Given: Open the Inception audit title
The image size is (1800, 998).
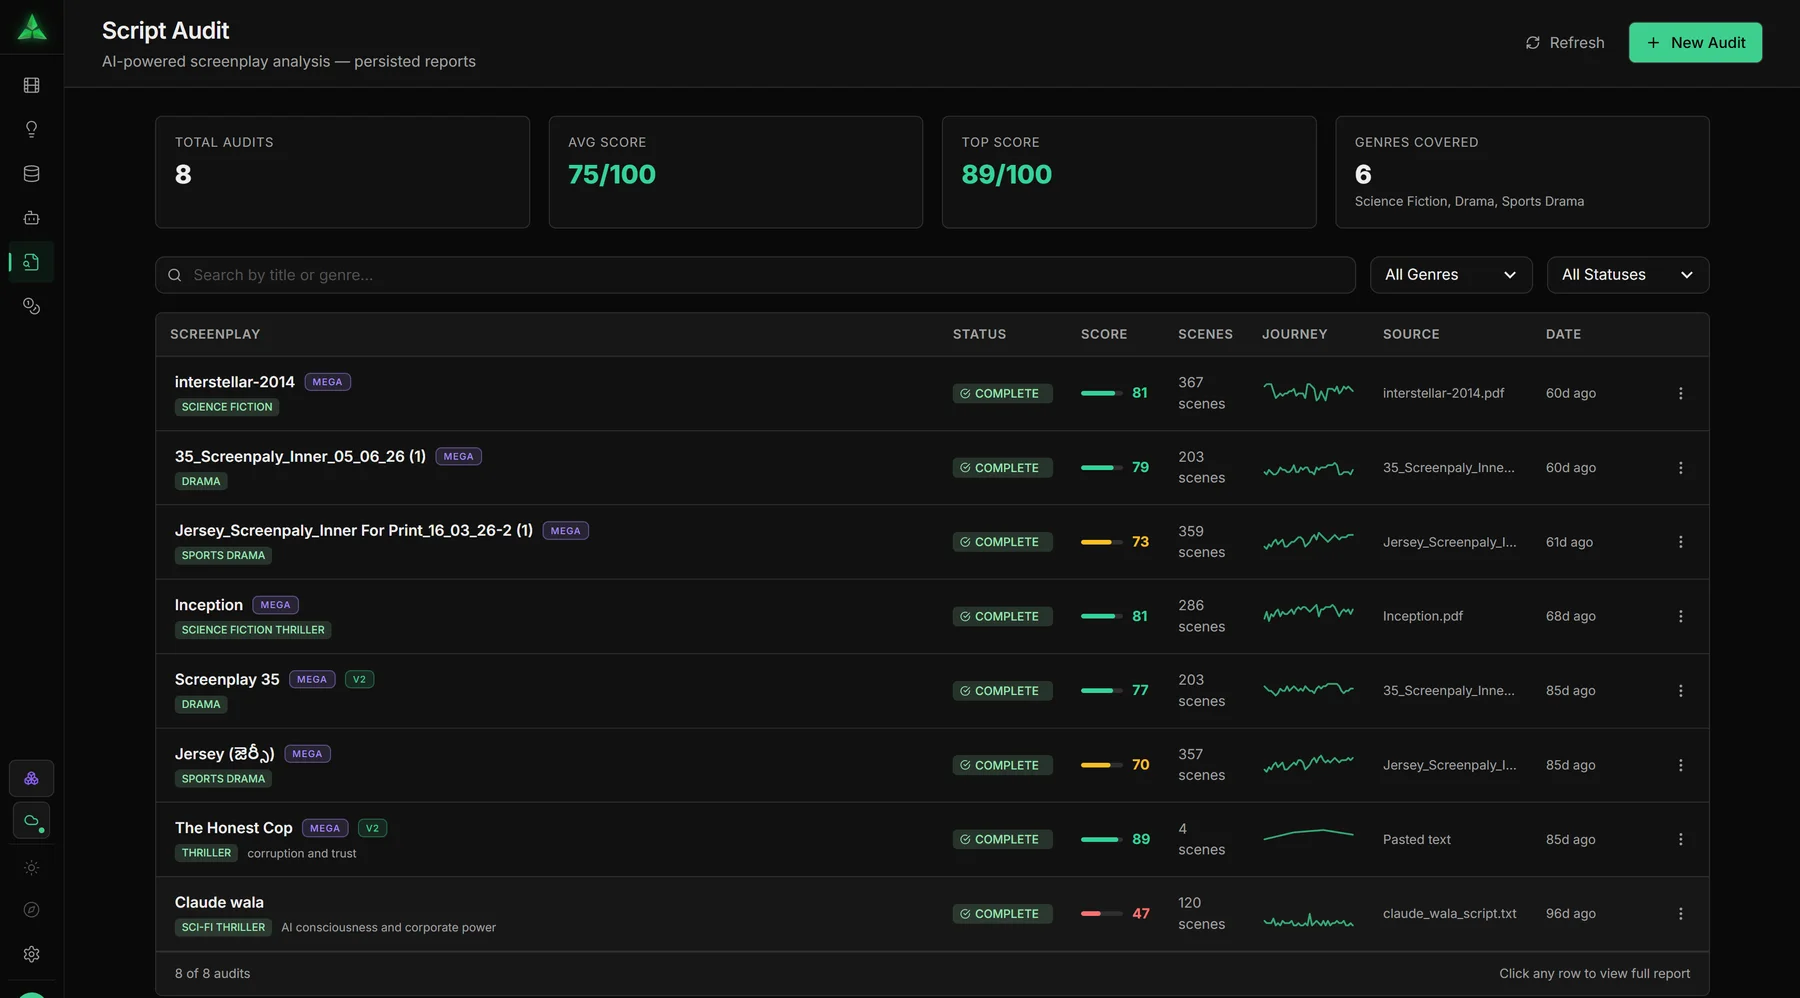Looking at the screenshot, I should tap(209, 605).
